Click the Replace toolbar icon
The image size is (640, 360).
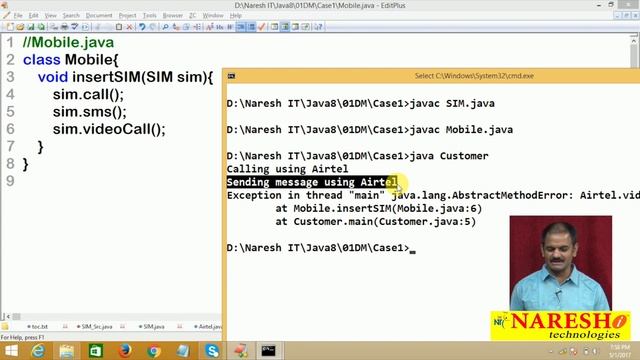point(176,27)
